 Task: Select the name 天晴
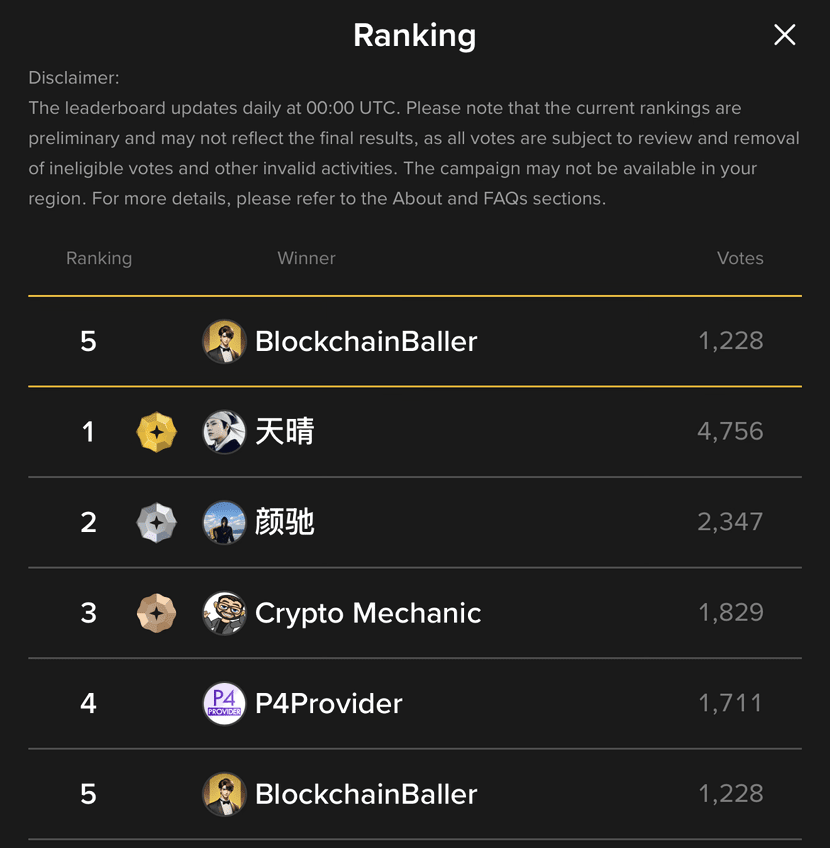click(x=284, y=432)
